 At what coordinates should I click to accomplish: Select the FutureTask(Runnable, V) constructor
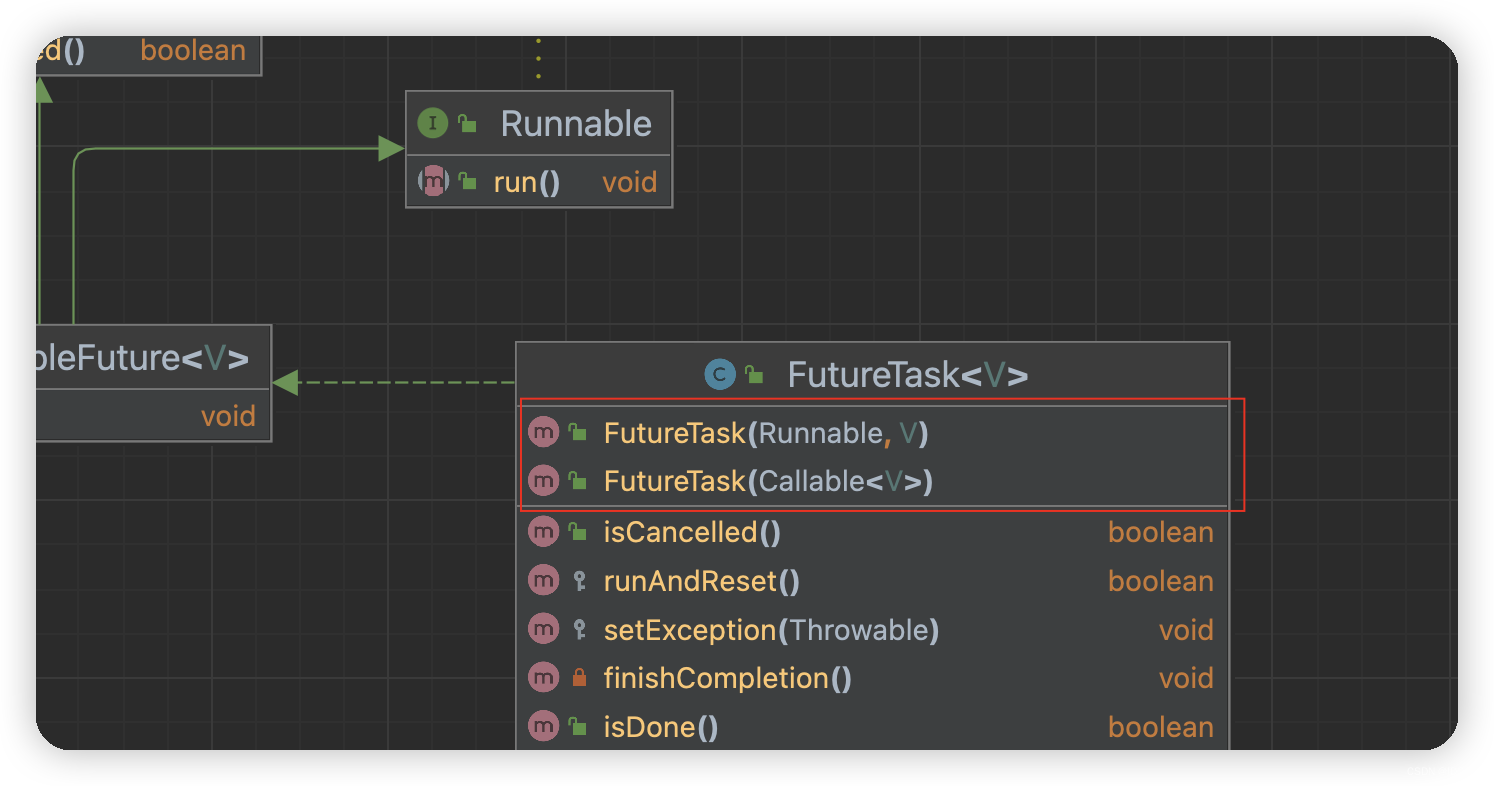pyautogui.click(x=767, y=433)
